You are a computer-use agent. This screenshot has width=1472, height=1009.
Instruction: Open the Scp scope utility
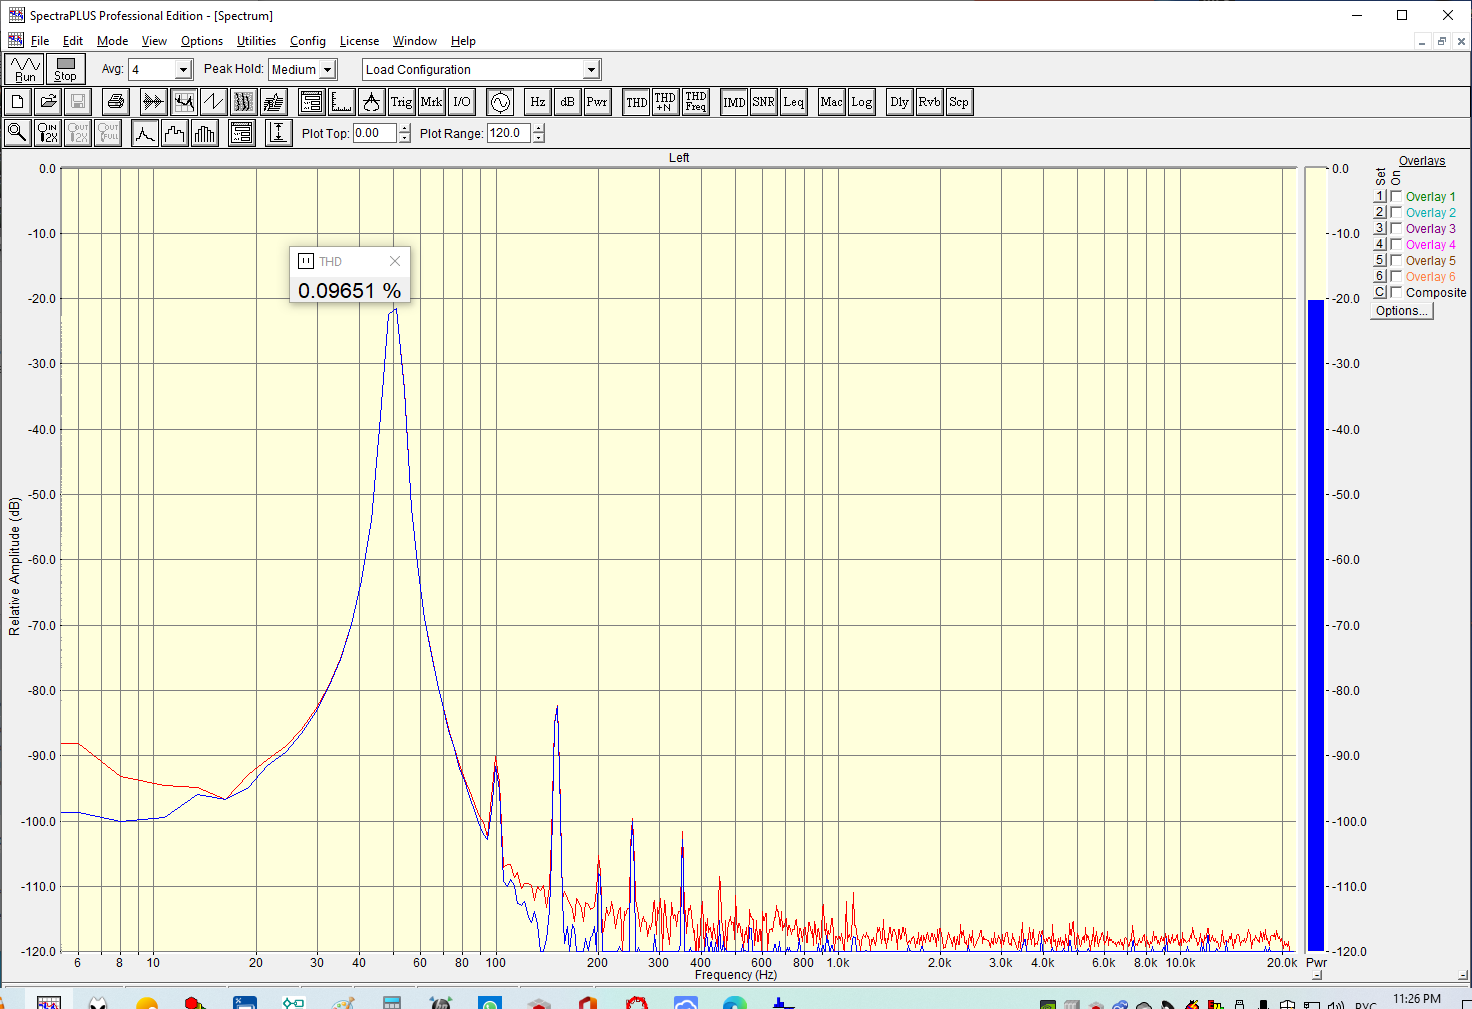958,102
